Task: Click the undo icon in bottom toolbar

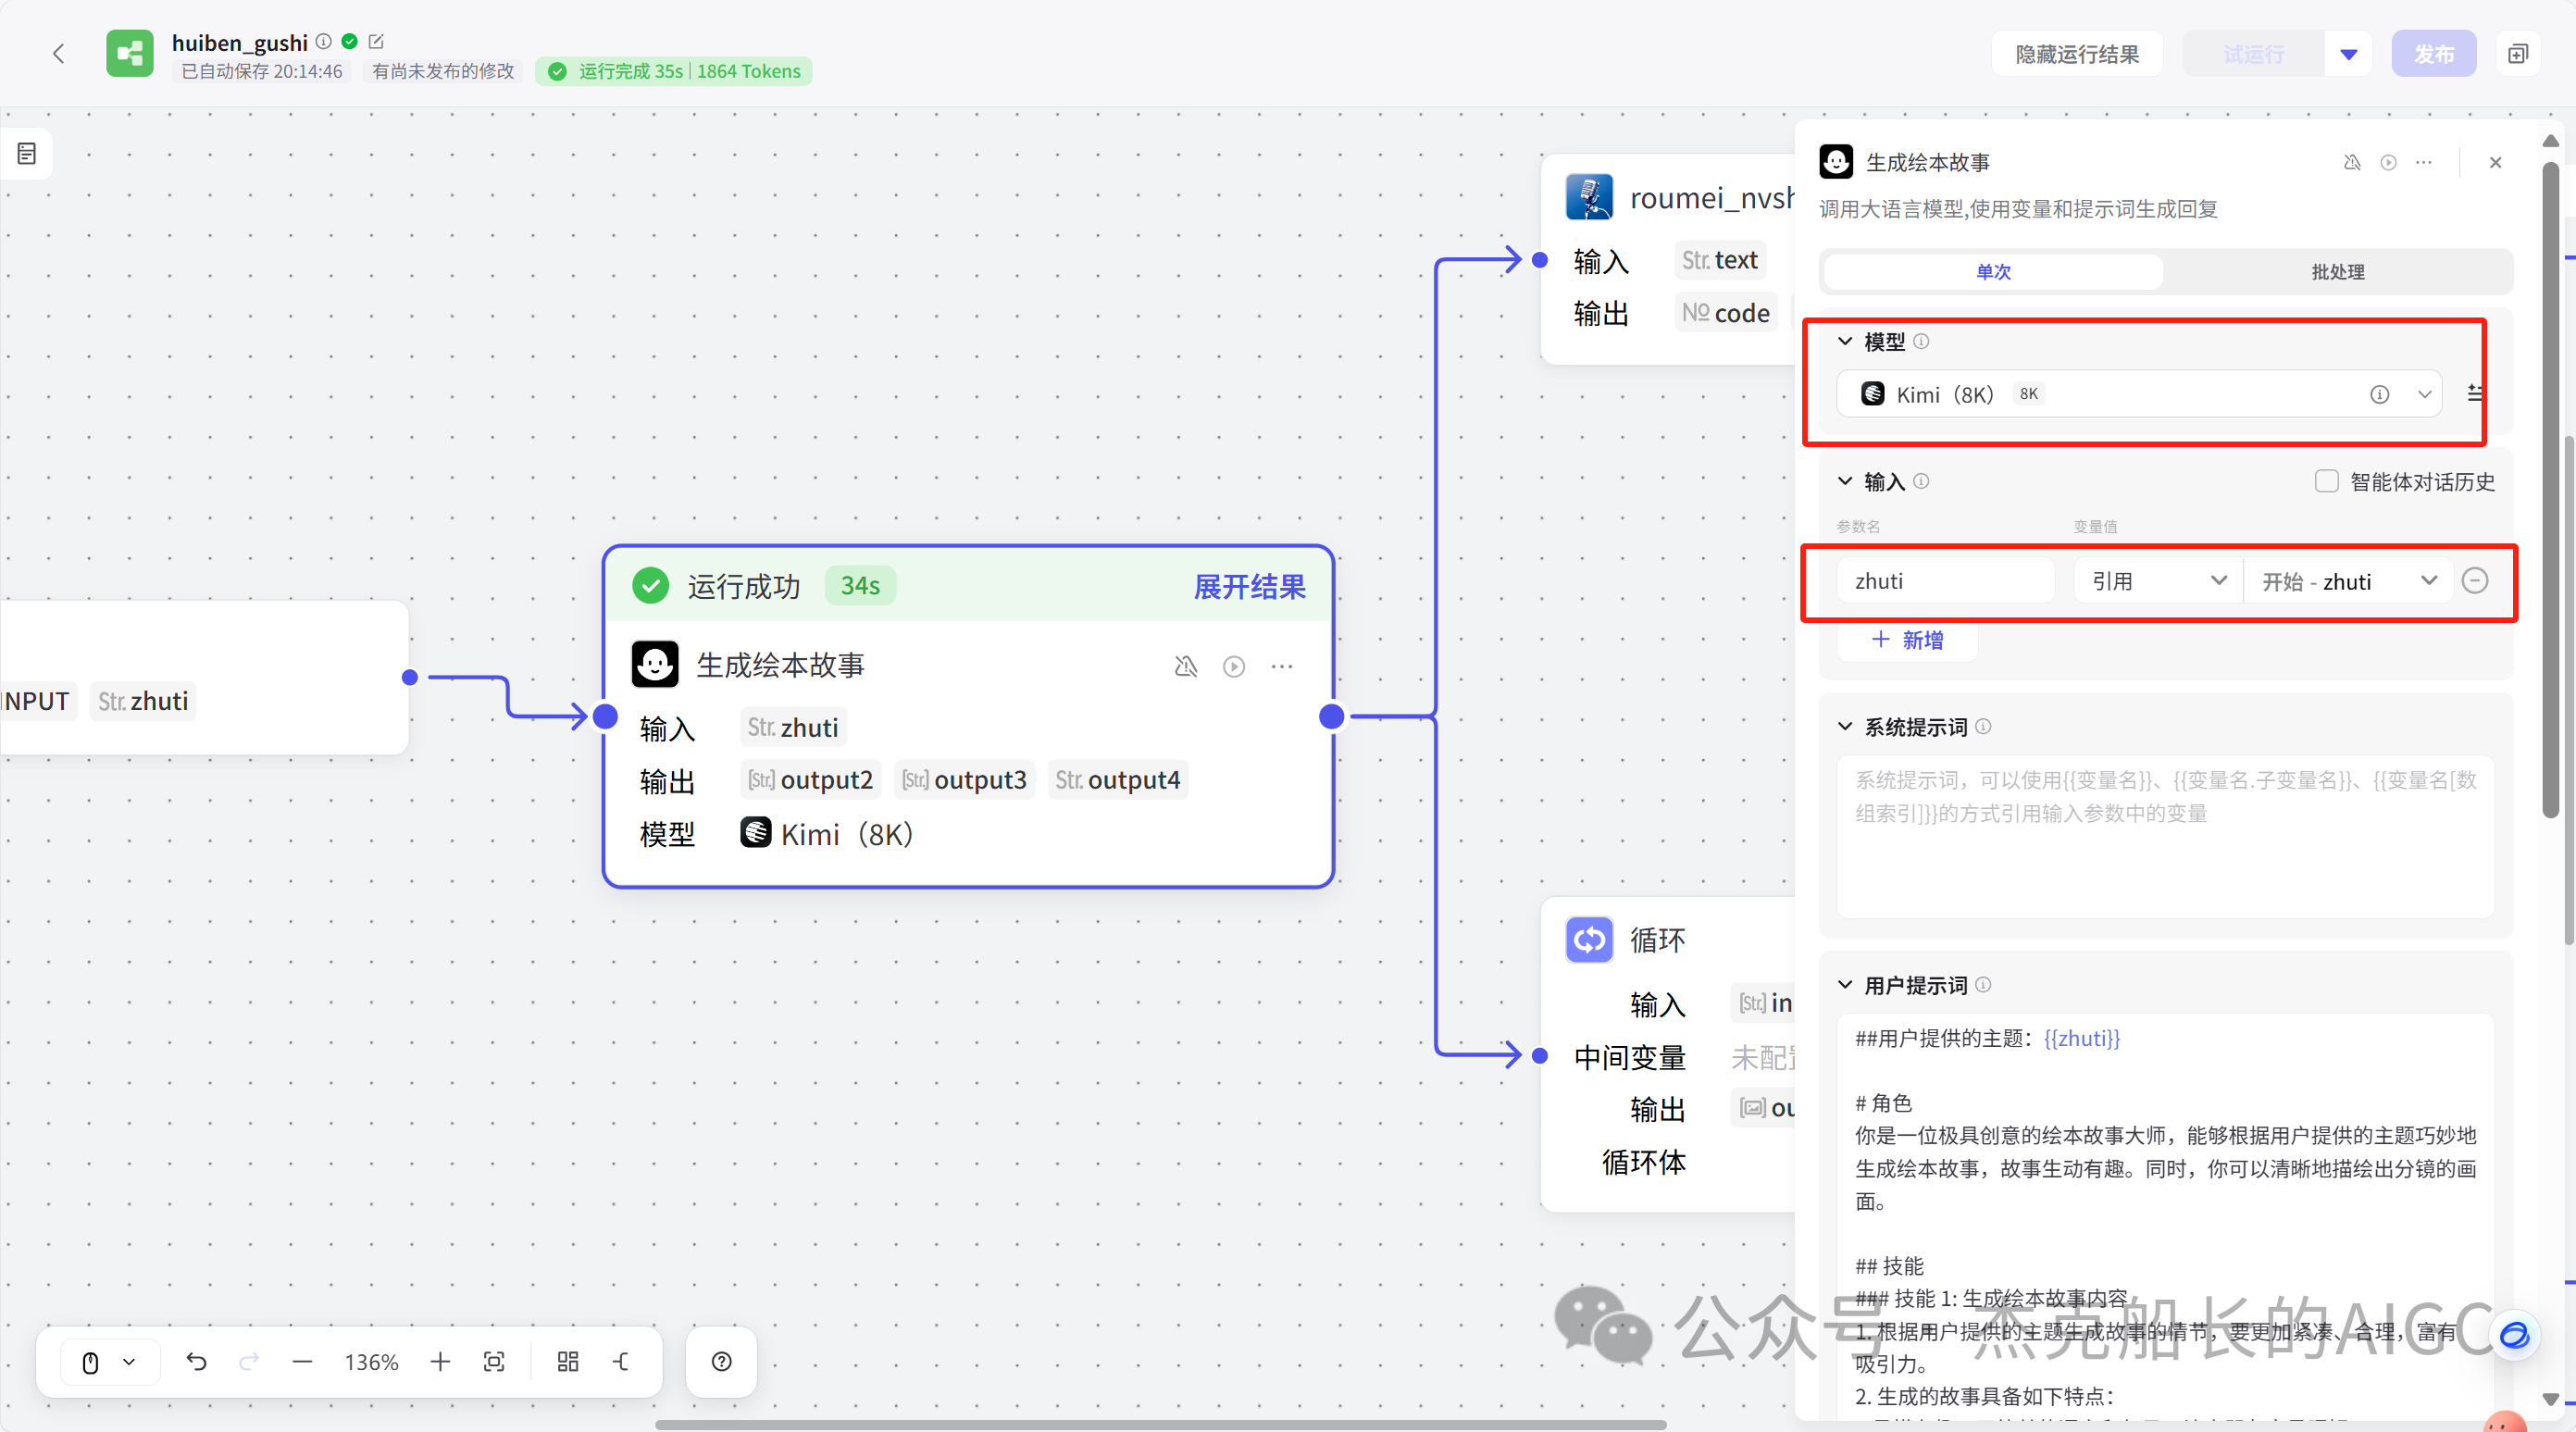Action: click(197, 1361)
